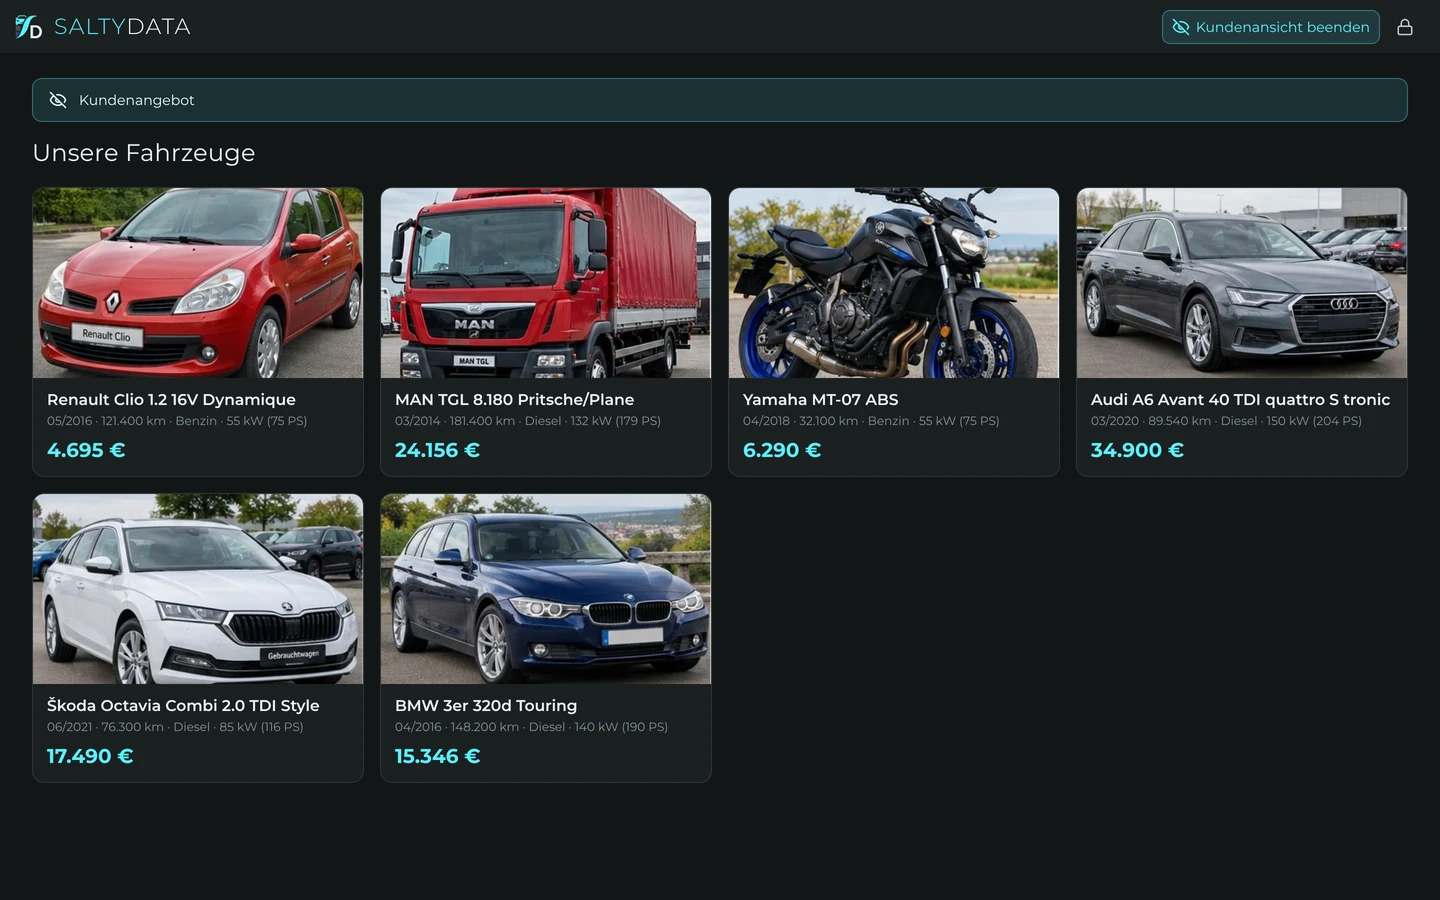Image resolution: width=1440 pixels, height=900 pixels.
Task: Click Audi details line with 89.540 km
Action: [x=1226, y=421]
